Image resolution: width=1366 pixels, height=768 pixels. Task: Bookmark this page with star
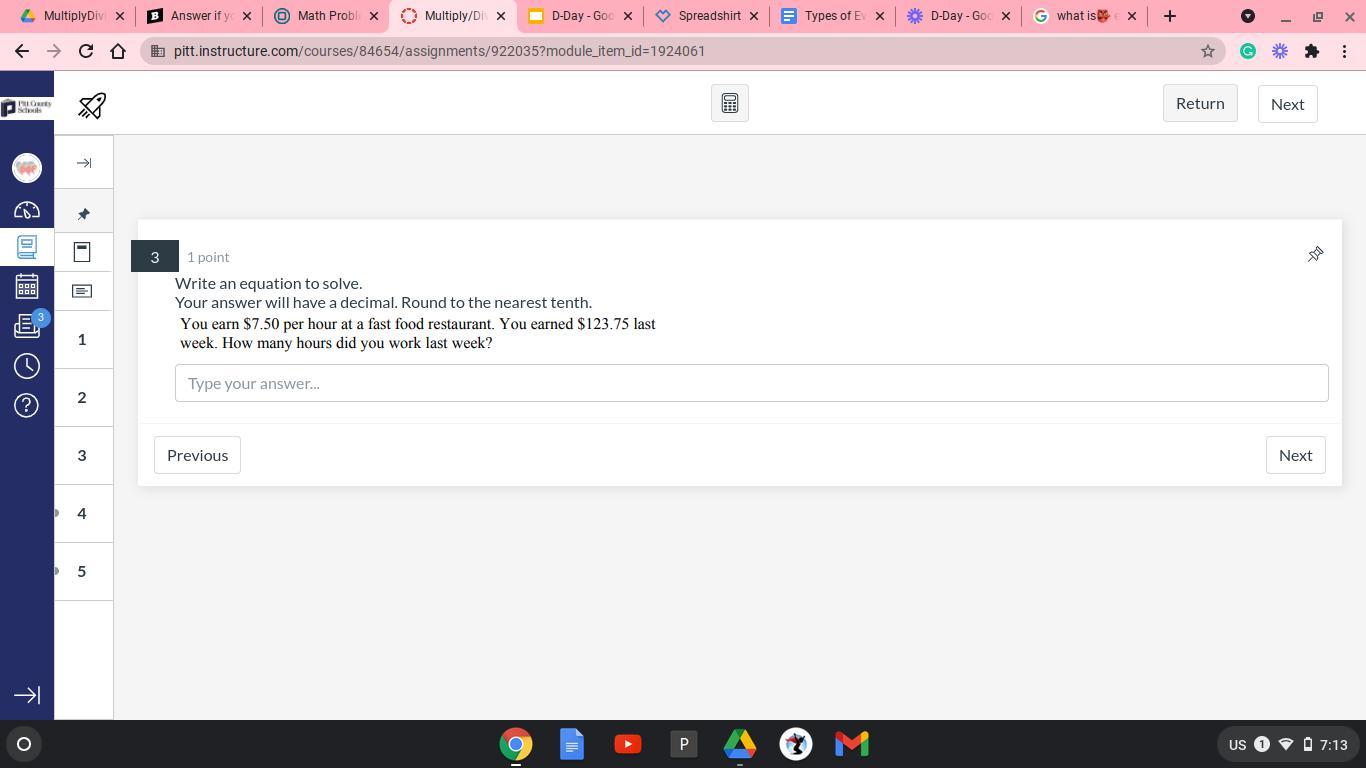pyautogui.click(x=1208, y=51)
